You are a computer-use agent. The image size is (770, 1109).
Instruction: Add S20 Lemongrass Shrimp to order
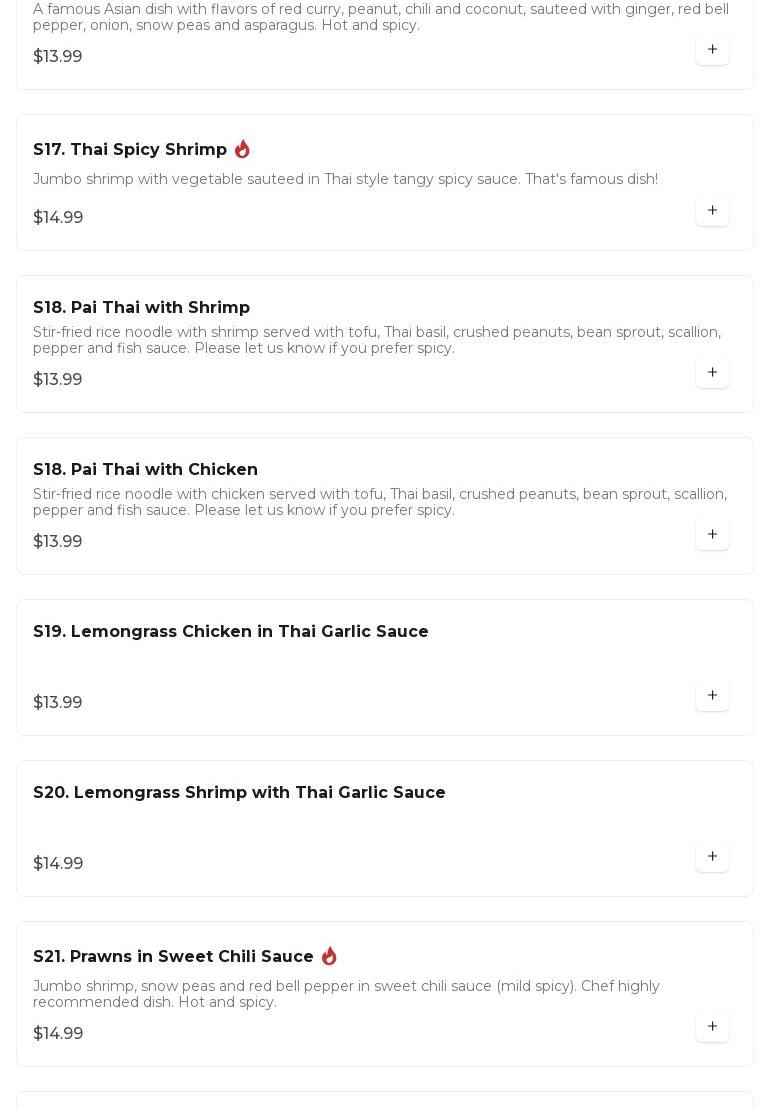coord(712,857)
